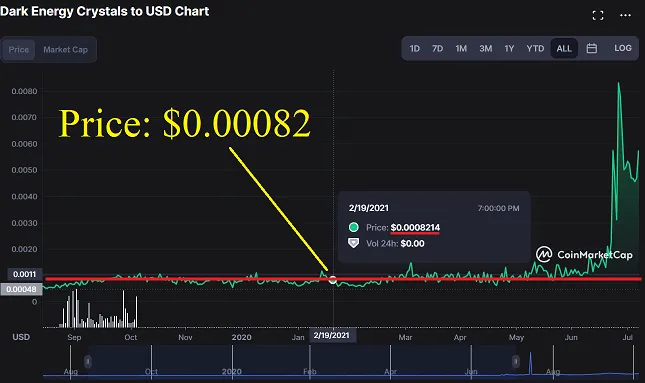Click the price spike peak near July
The width and height of the screenshot is (645, 383).
point(618,84)
